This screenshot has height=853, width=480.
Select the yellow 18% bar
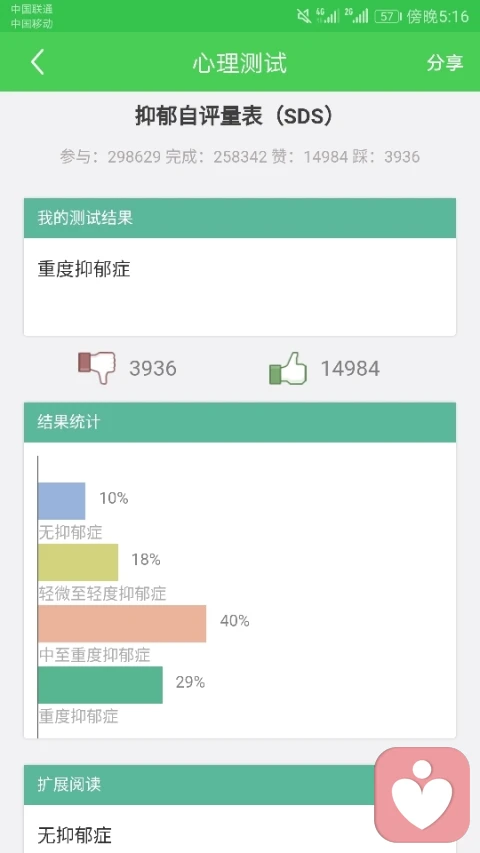pos(78,562)
